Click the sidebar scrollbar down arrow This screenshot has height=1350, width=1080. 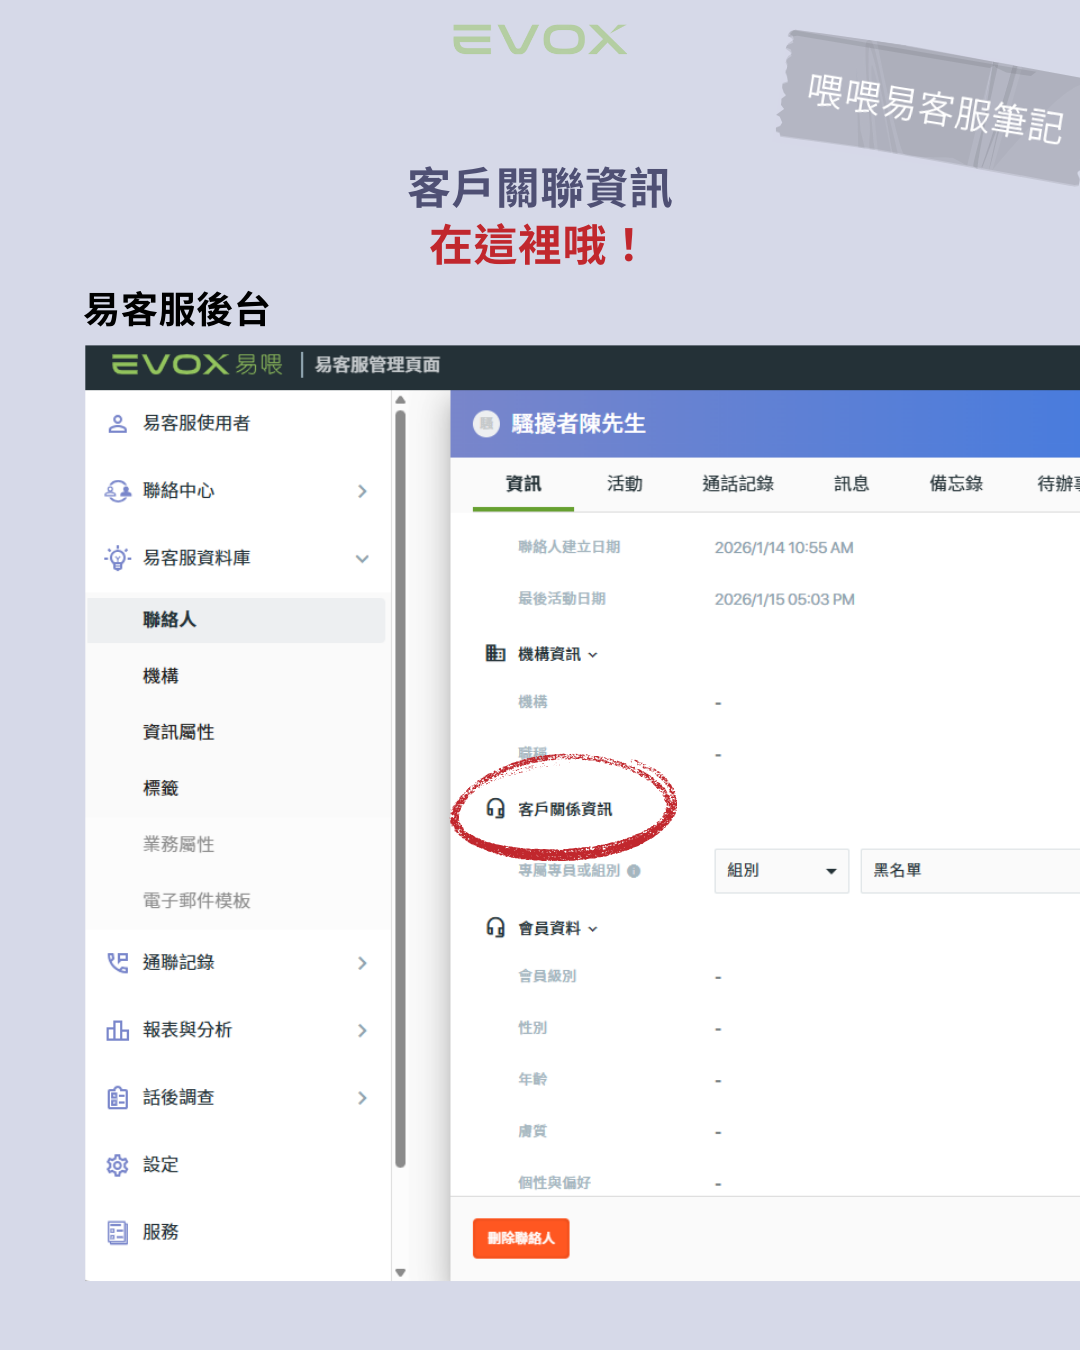tap(400, 1273)
